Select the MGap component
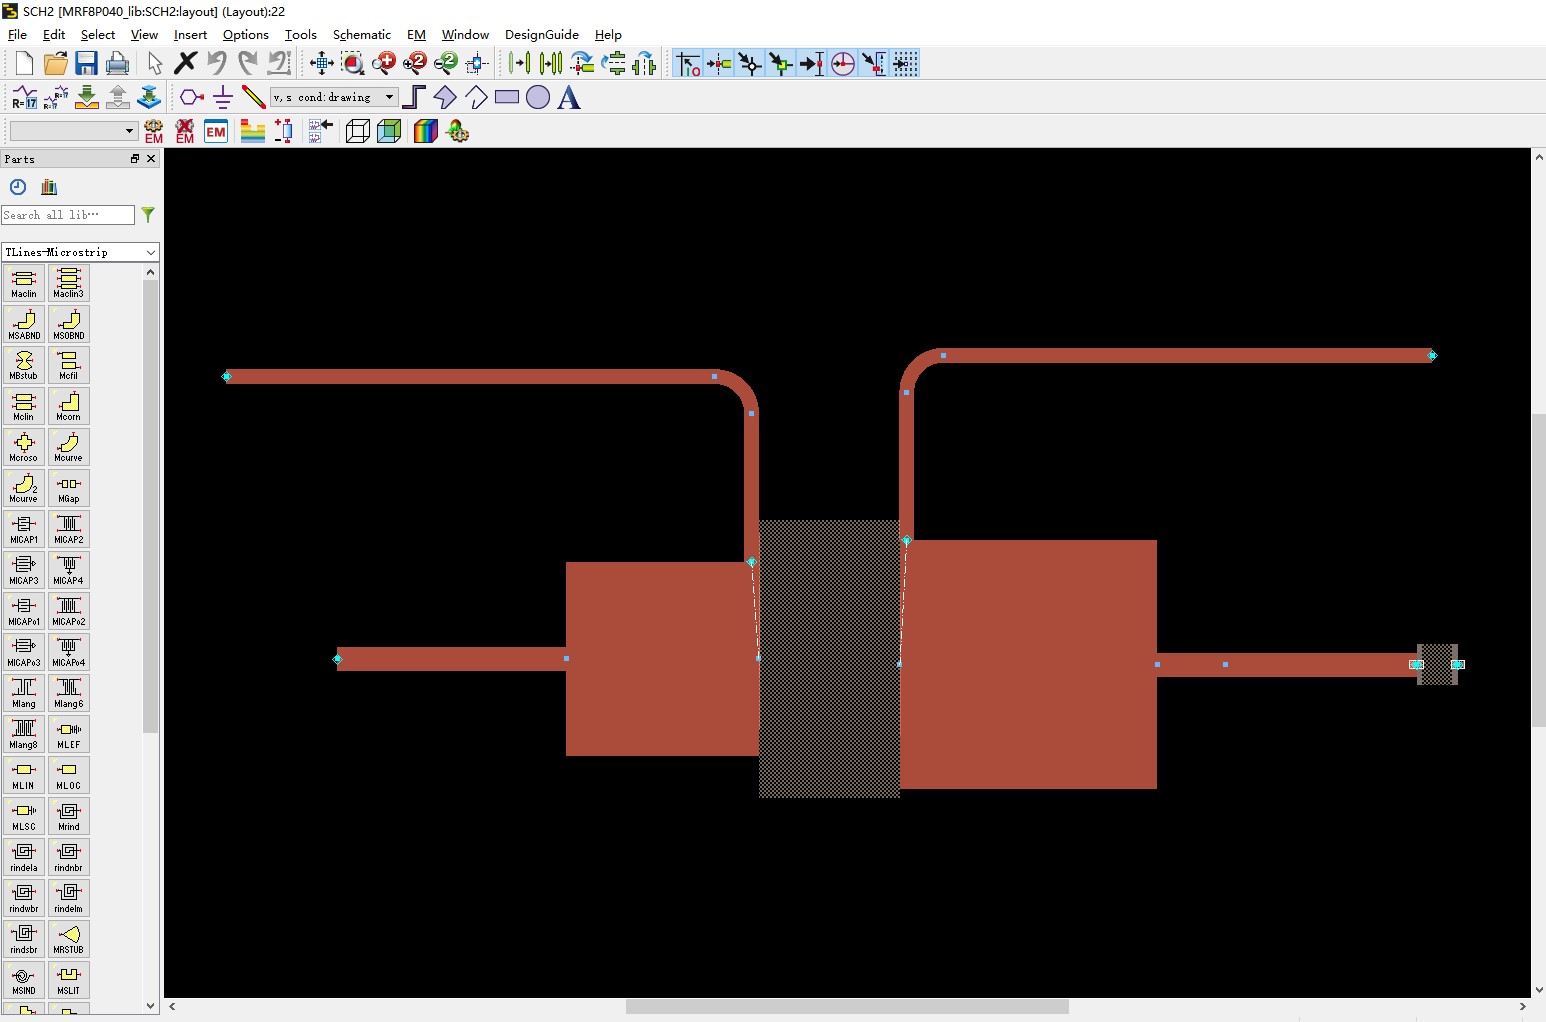 click(x=68, y=488)
